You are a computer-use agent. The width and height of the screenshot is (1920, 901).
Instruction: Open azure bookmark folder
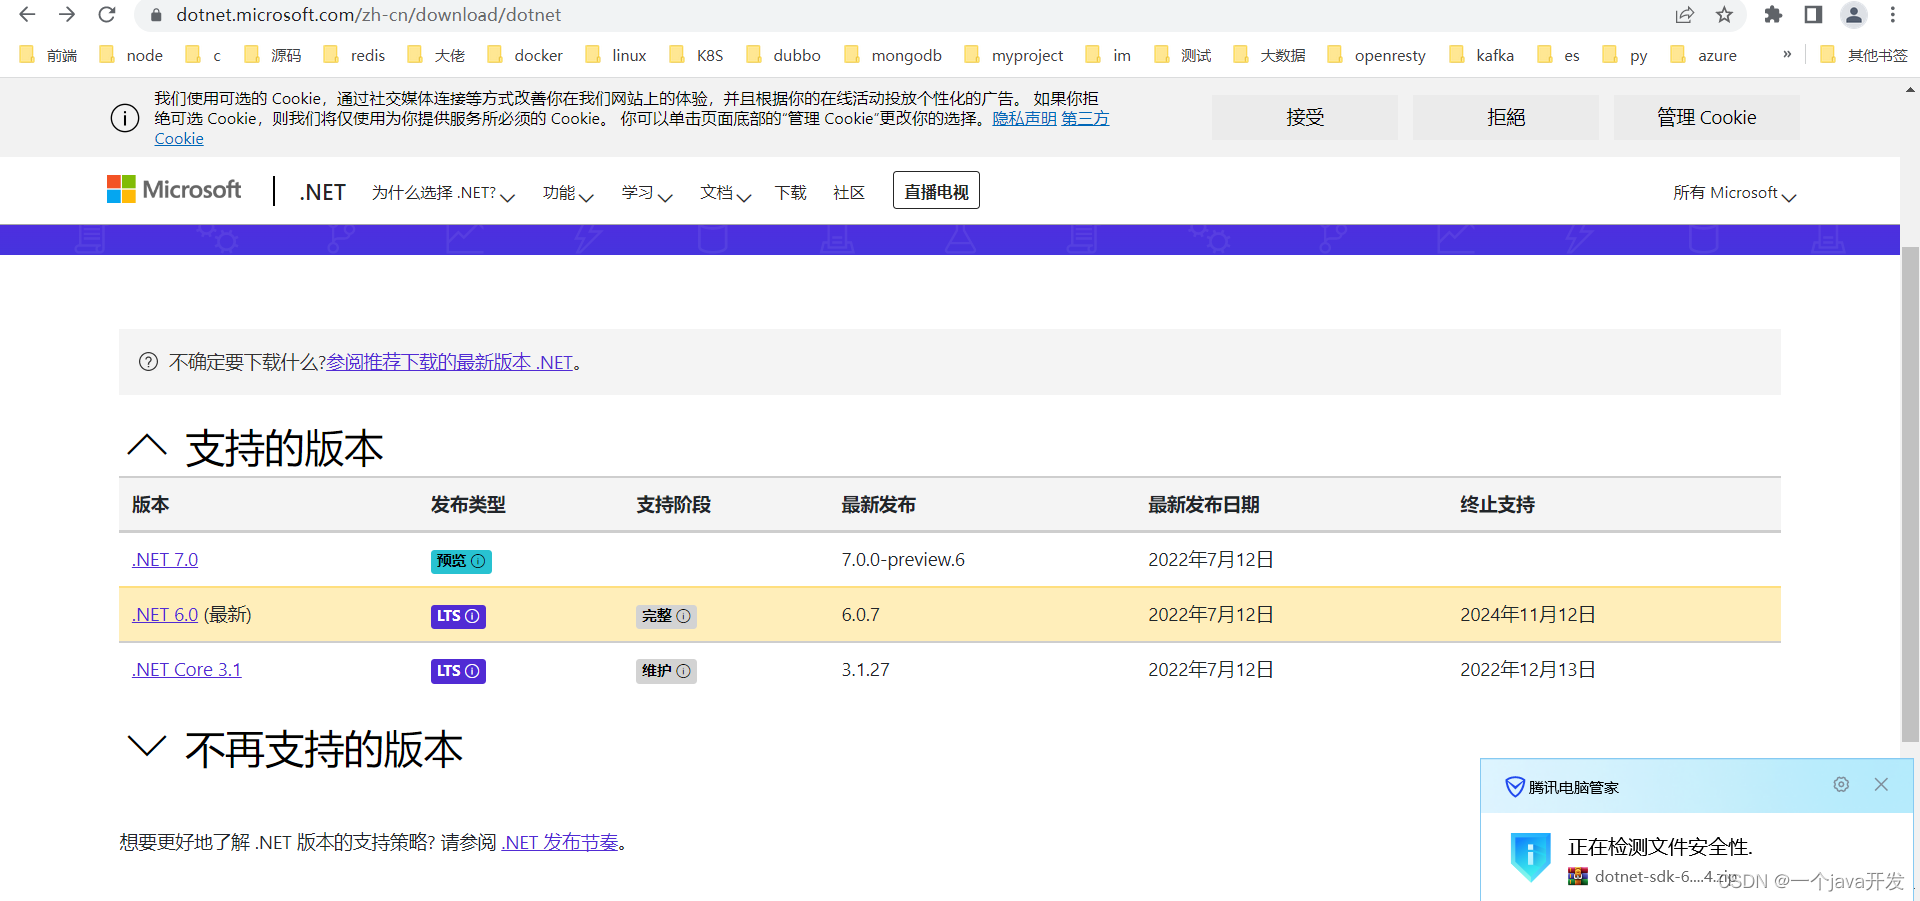click(1704, 55)
